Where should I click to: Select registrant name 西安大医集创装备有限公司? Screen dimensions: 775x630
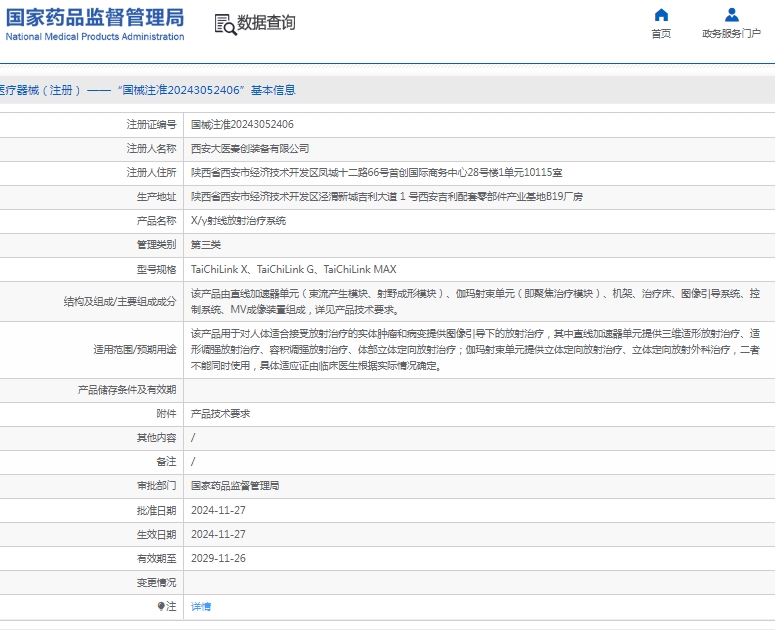250,149
